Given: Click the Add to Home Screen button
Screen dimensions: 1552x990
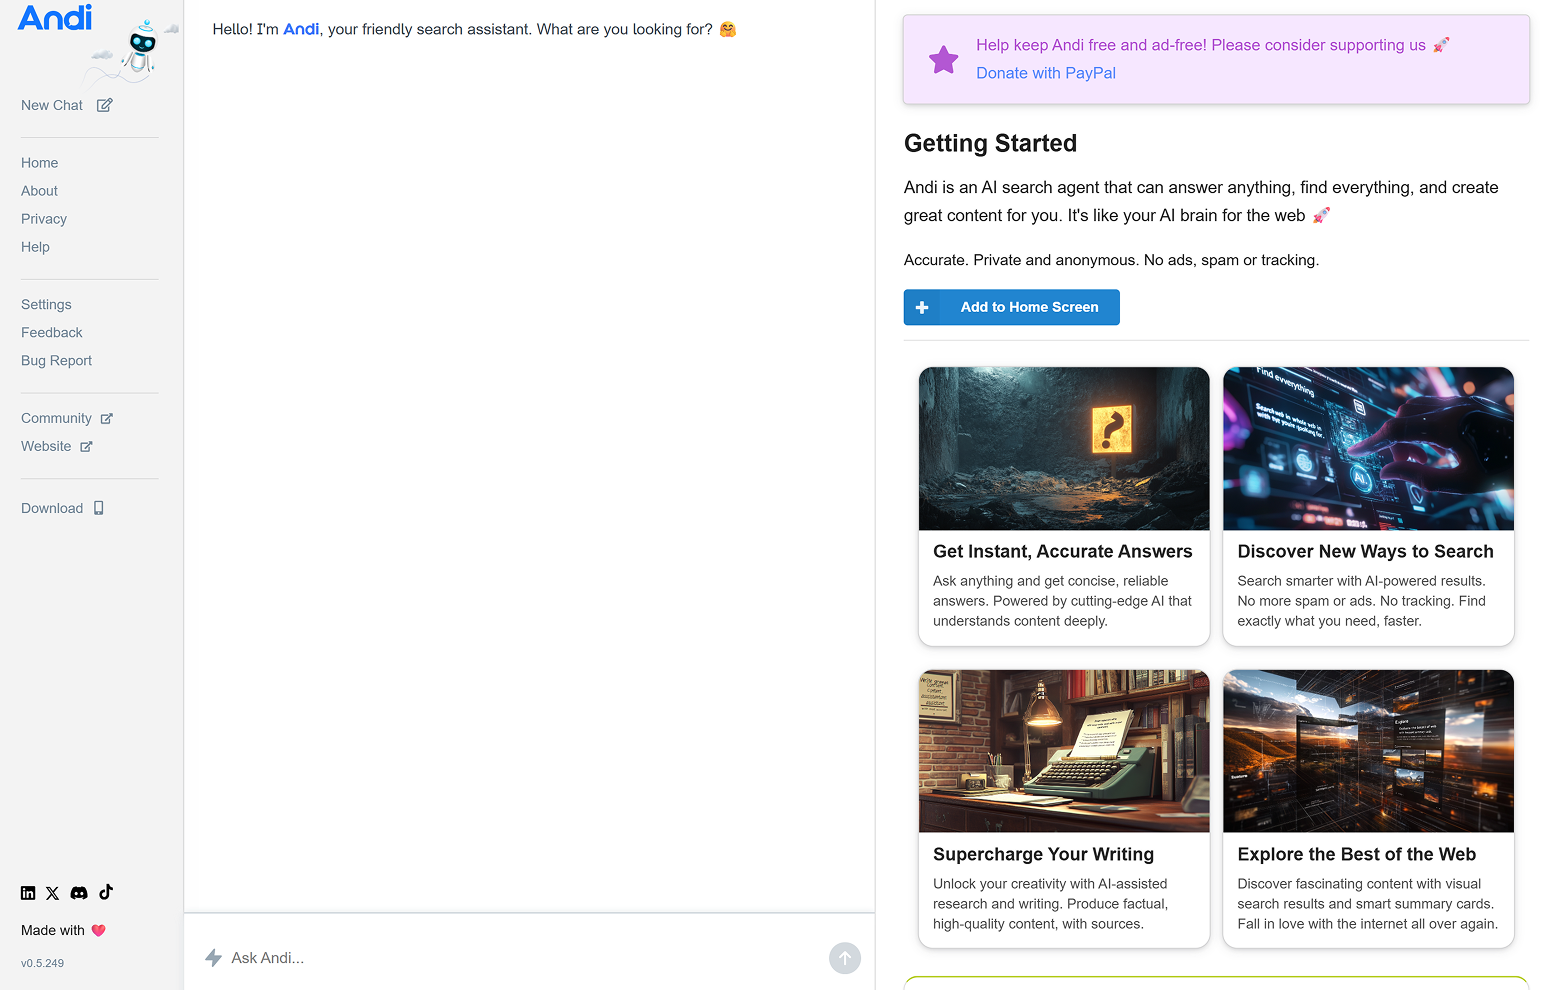Looking at the screenshot, I should click(1011, 307).
